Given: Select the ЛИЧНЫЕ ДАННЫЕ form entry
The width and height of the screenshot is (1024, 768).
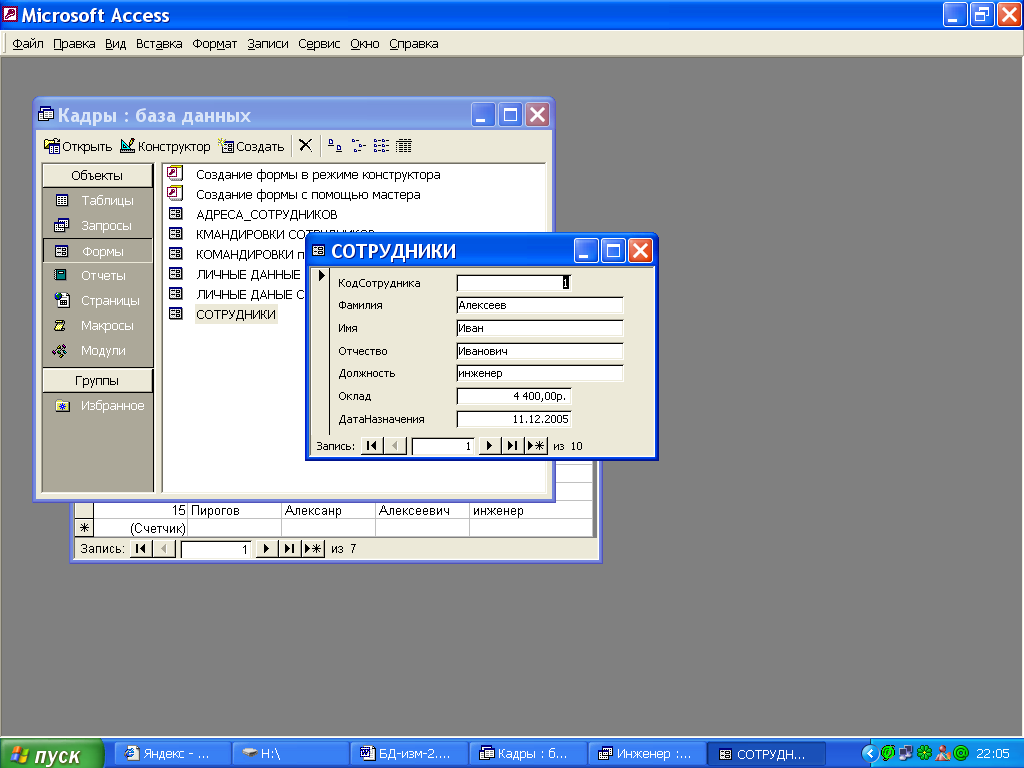Looking at the screenshot, I should coord(248,275).
